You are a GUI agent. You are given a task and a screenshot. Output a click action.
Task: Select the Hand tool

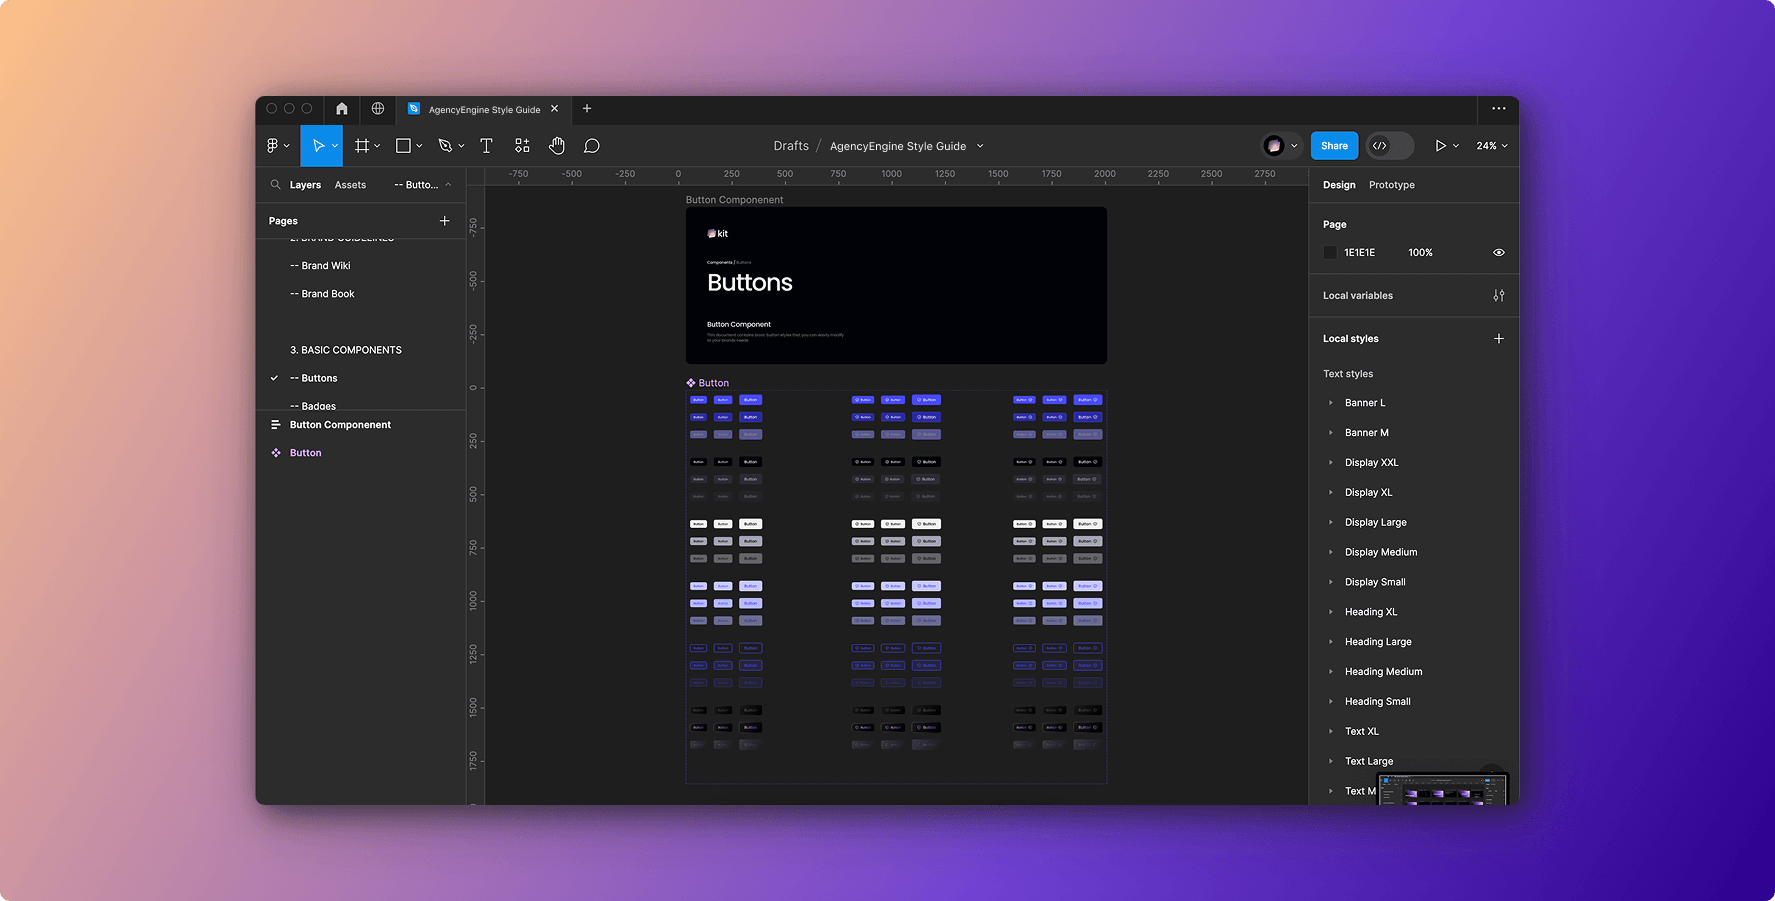(557, 146)
